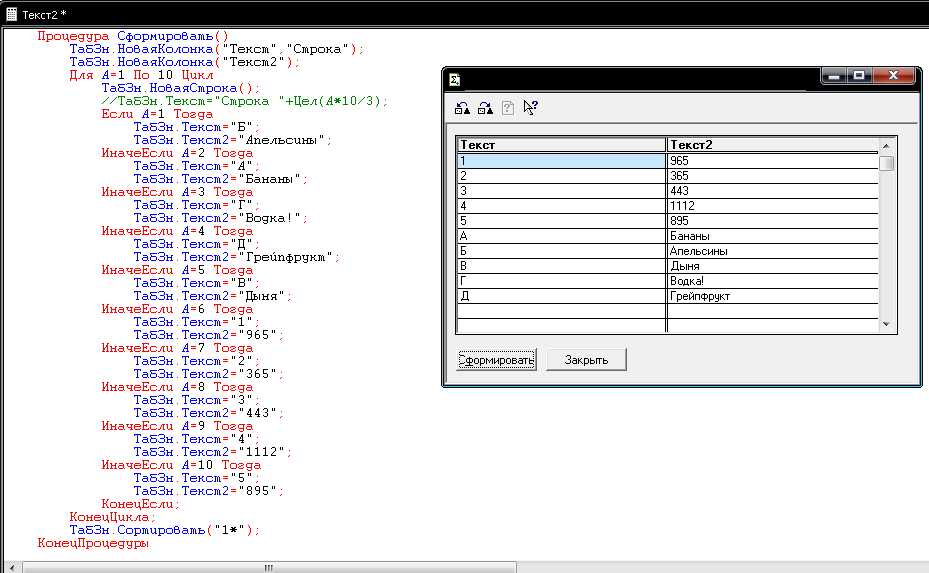This screenshot has height=573, width=929.
Task: Click code line "Для А=1 По 10 Цикл"
Action: click(141, 75)
